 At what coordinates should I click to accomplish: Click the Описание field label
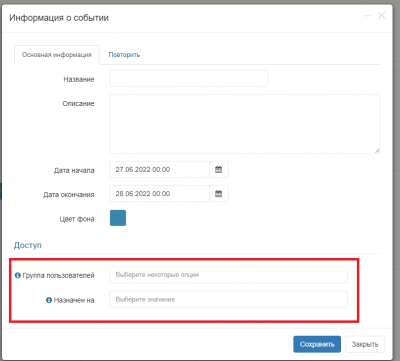[78, 104]
